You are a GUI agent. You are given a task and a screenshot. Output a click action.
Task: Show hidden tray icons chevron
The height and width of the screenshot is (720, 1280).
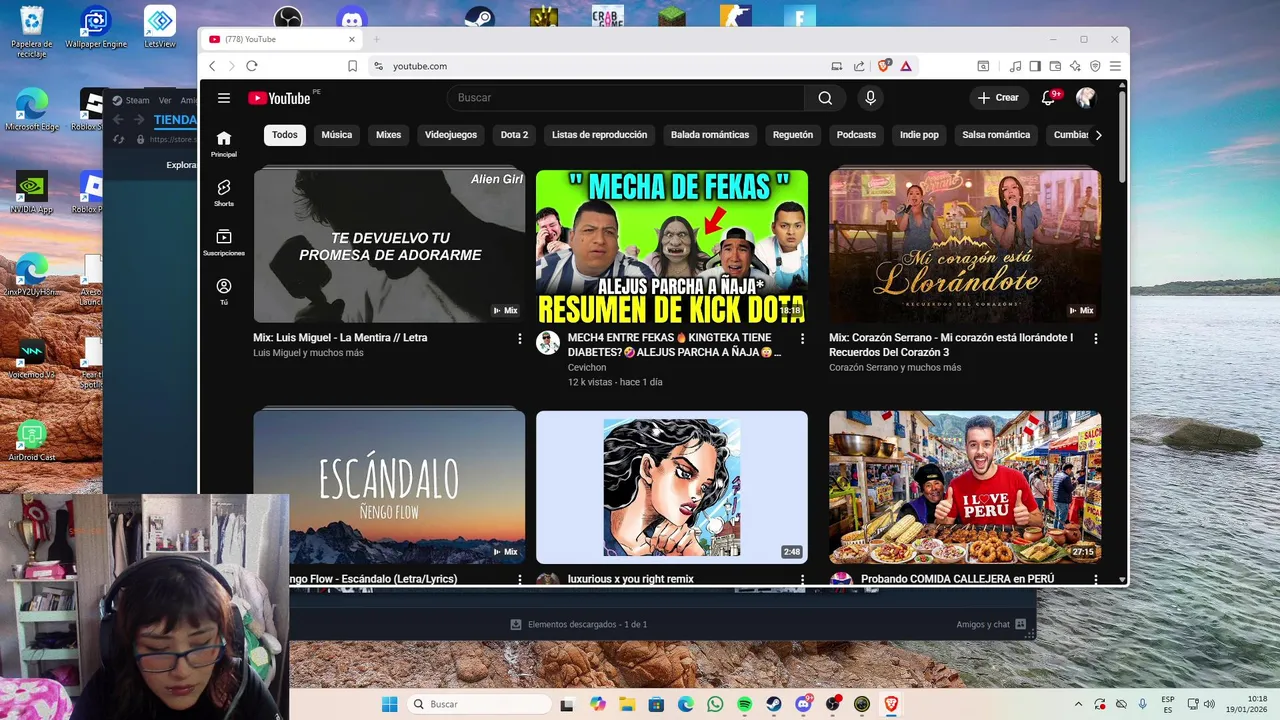[x=1078, y=704]
